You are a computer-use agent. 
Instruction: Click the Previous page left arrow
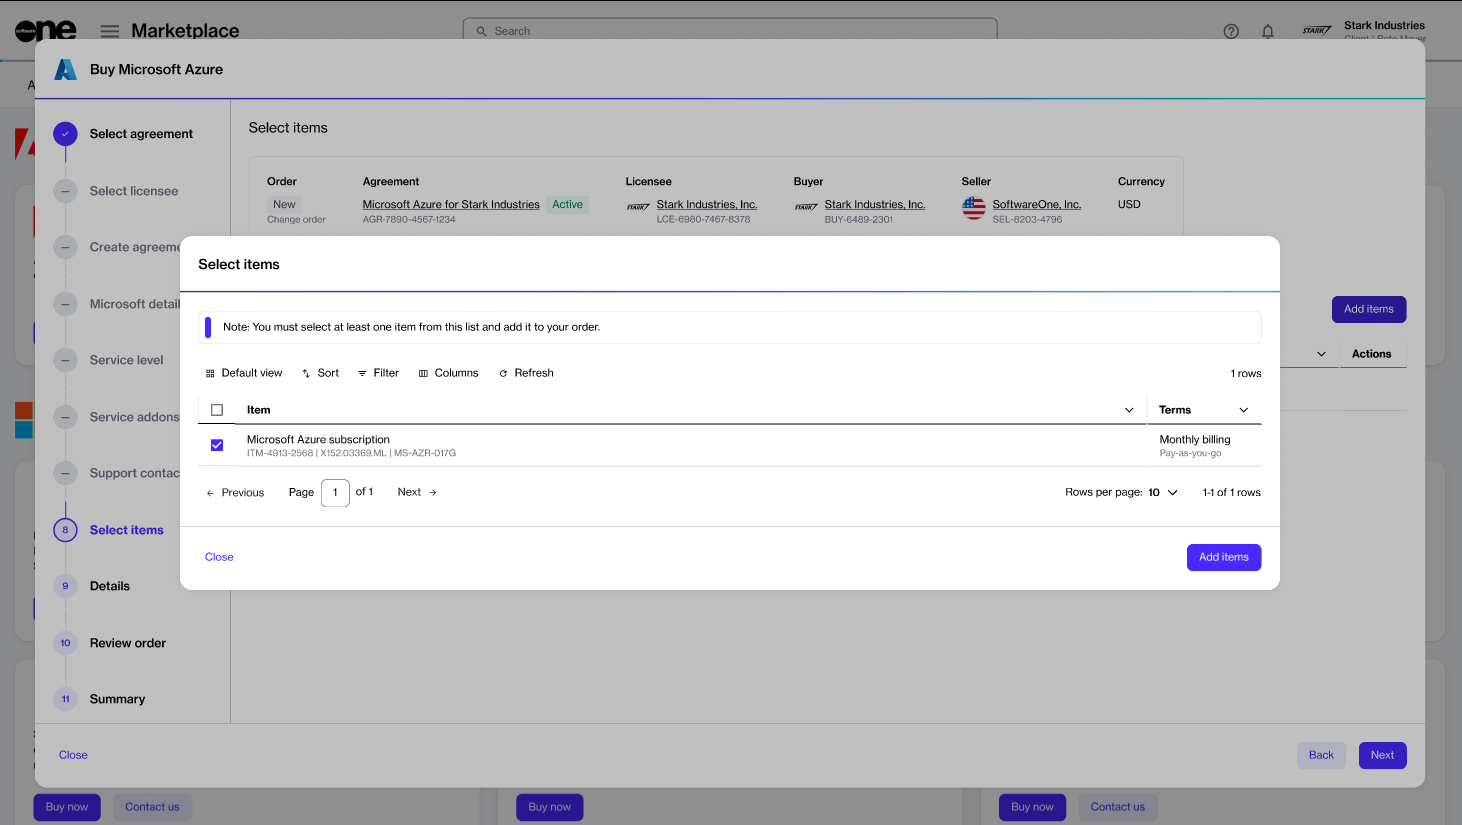click(x=210, y=493)
